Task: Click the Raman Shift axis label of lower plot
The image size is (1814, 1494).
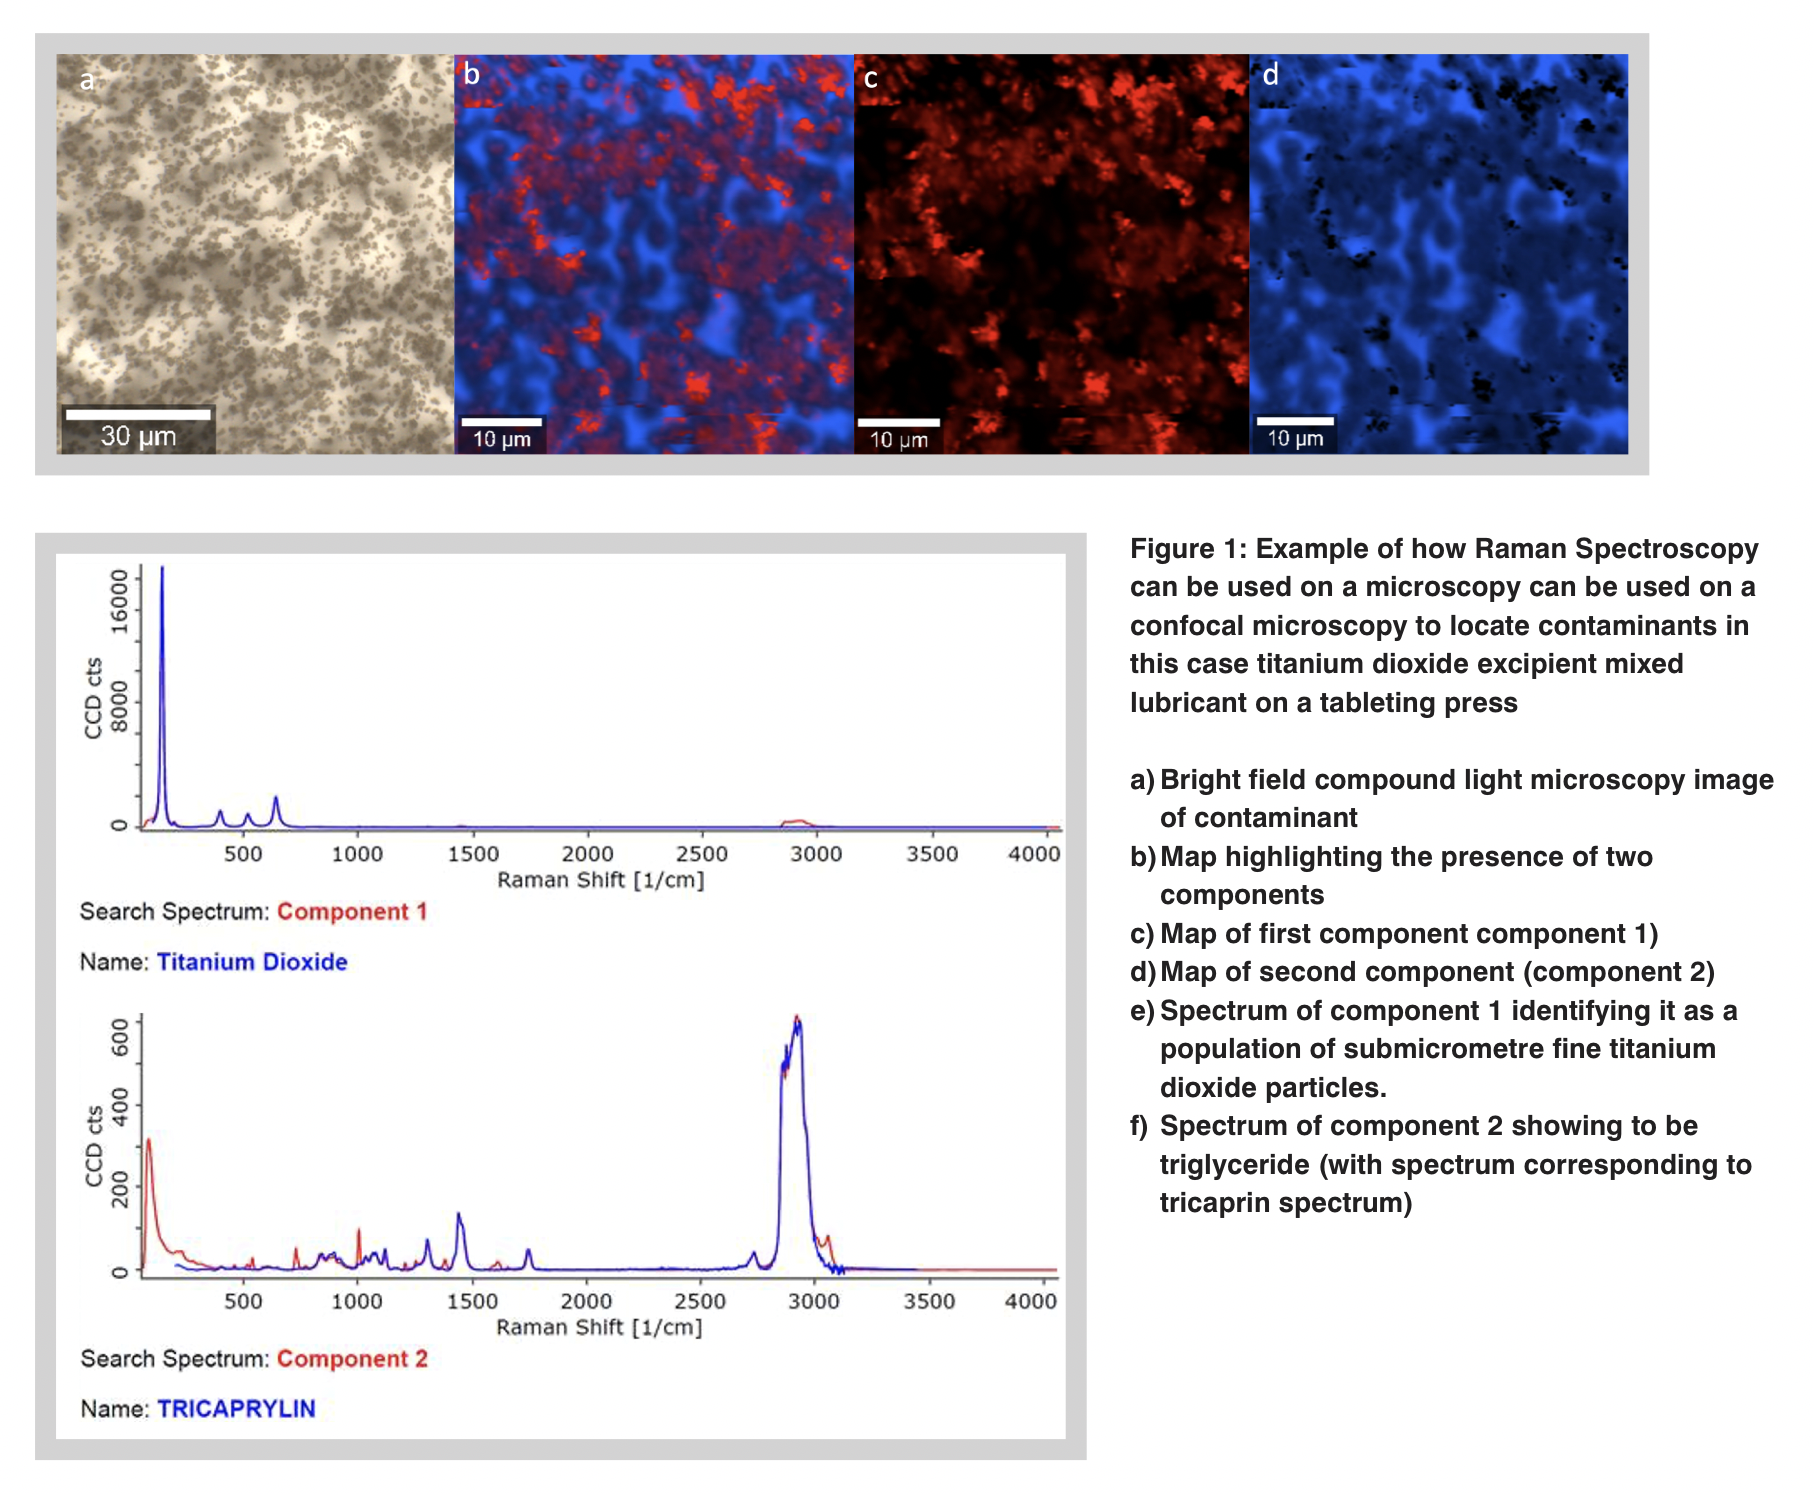Action: [599, 1327]
